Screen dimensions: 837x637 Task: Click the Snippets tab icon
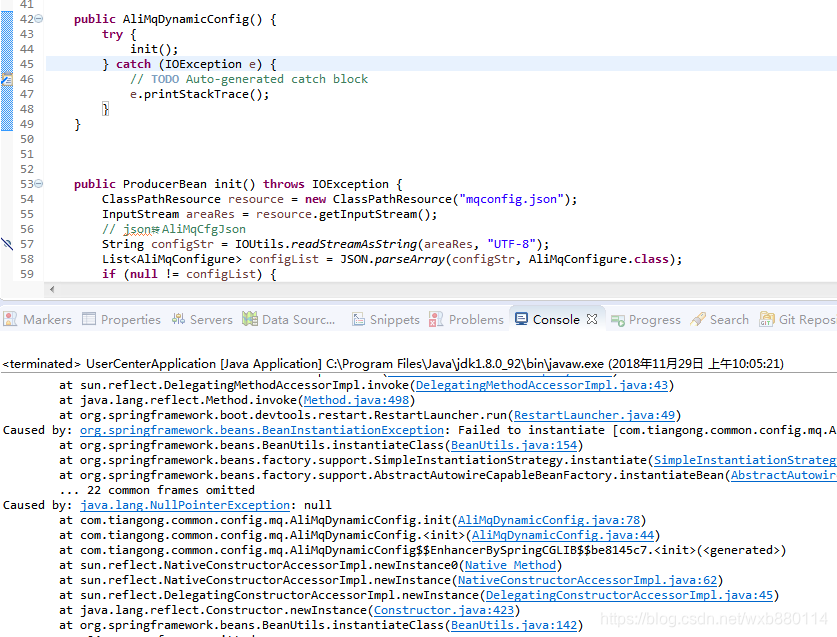click(358, 319)
